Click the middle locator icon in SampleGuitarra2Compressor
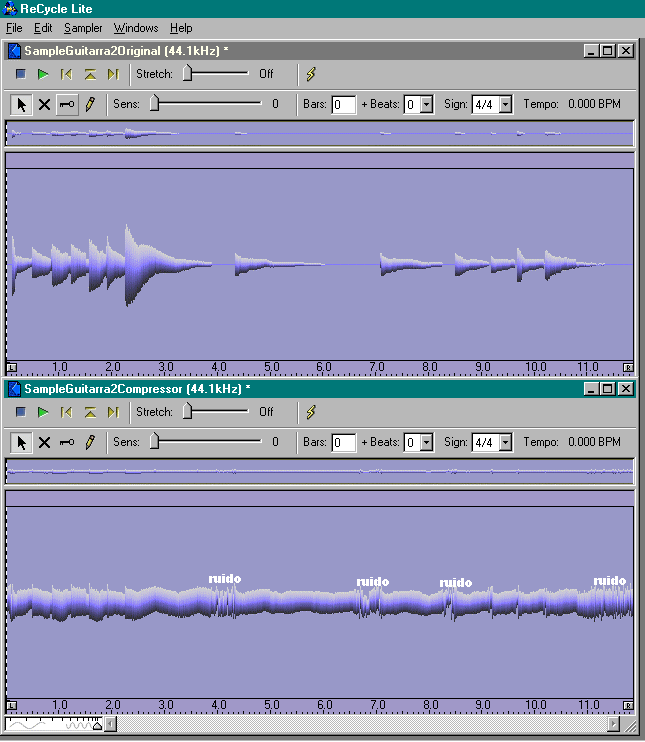Screen dimensions: 645x742 90,412
